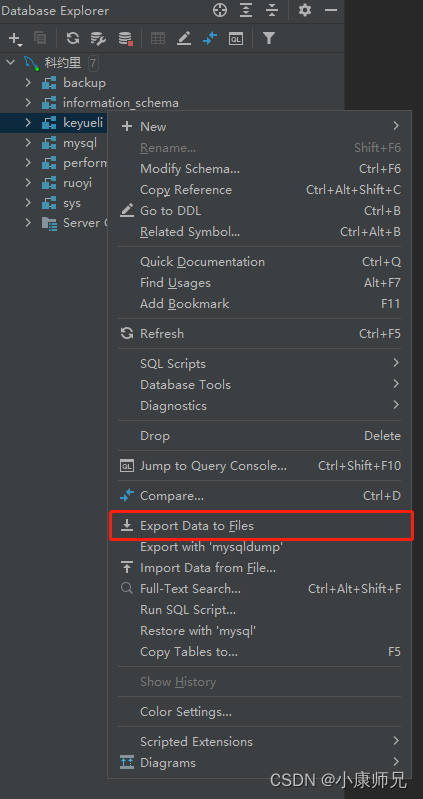Viewport: 423px width, 799px height.
Task: Click the Edit Source pencil icon
Action: [x=183, y=38]
